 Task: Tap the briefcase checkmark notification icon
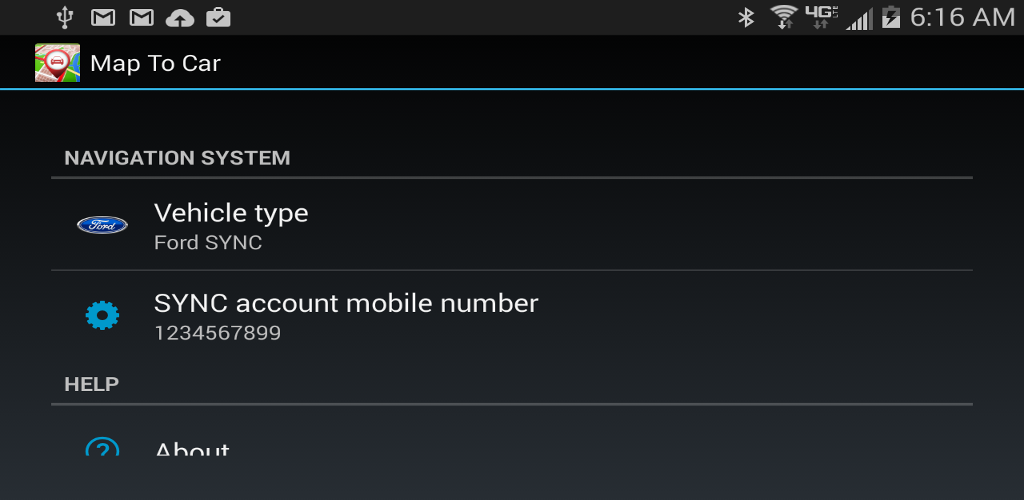pyautogui.click(x=218, y=18)
